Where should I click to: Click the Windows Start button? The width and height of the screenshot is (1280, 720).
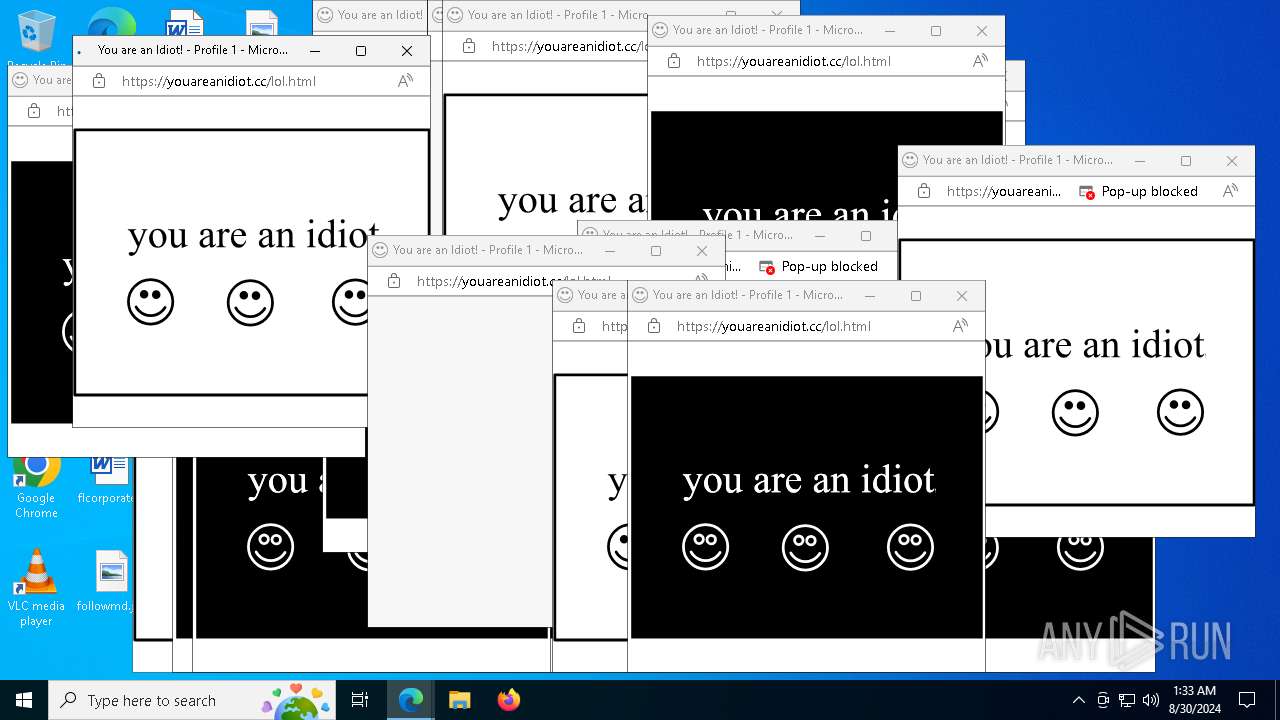24,700
